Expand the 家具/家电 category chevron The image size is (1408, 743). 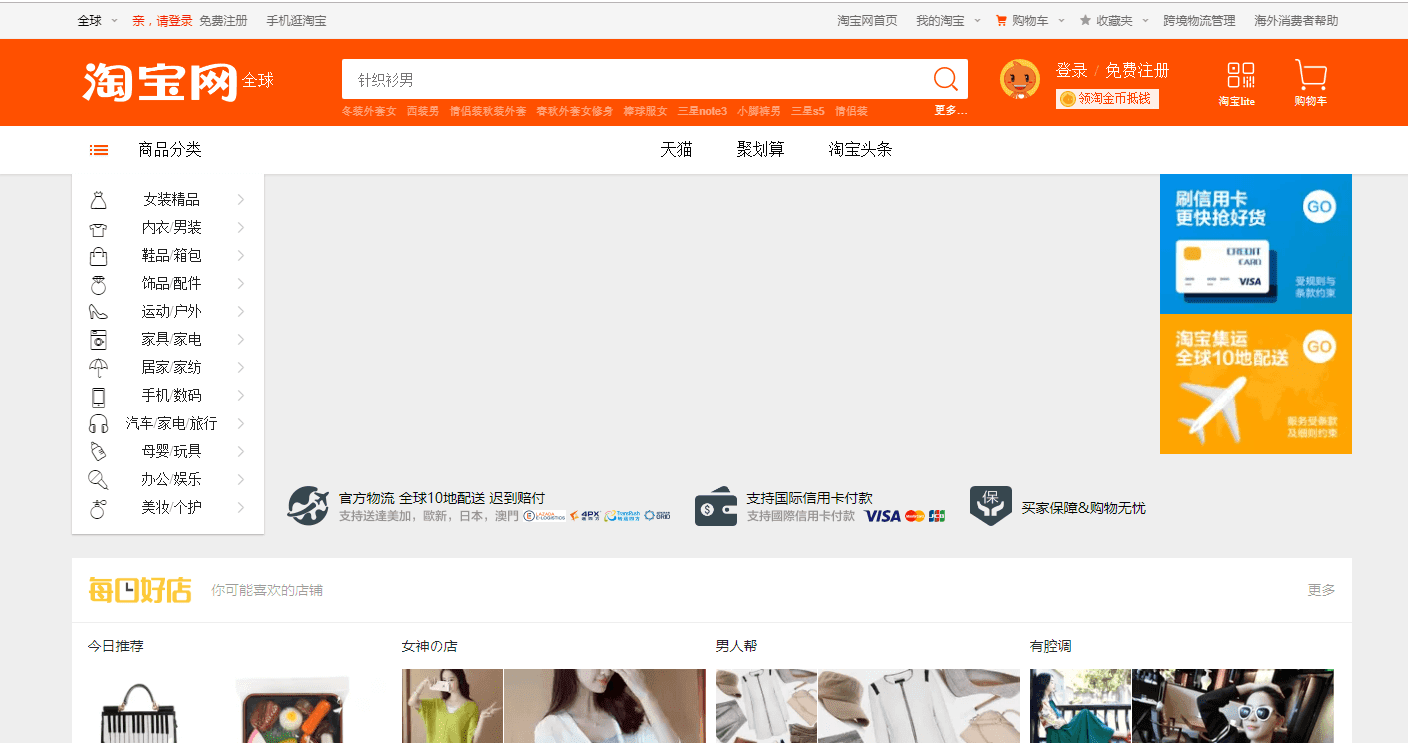click(241, 340)
